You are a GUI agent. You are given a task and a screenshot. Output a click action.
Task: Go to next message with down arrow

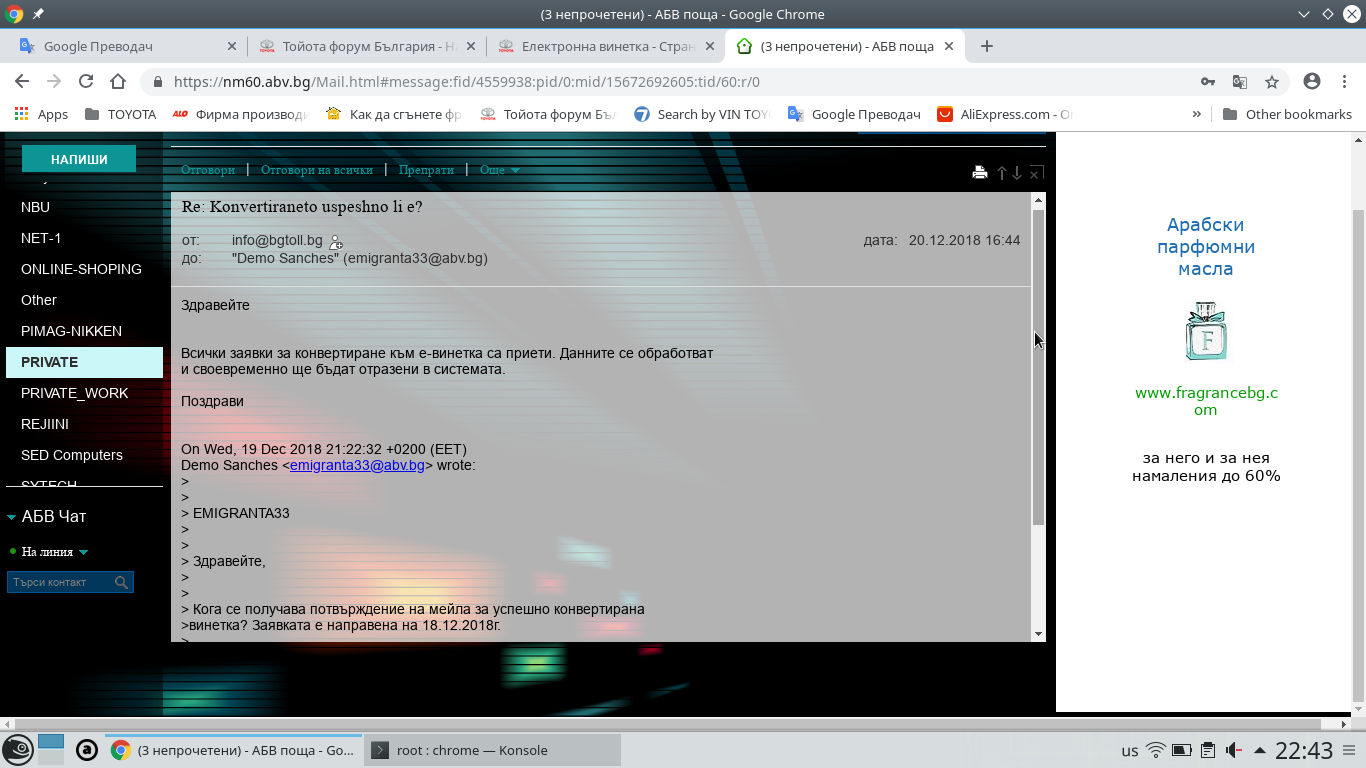click(x=1017, y=173)
